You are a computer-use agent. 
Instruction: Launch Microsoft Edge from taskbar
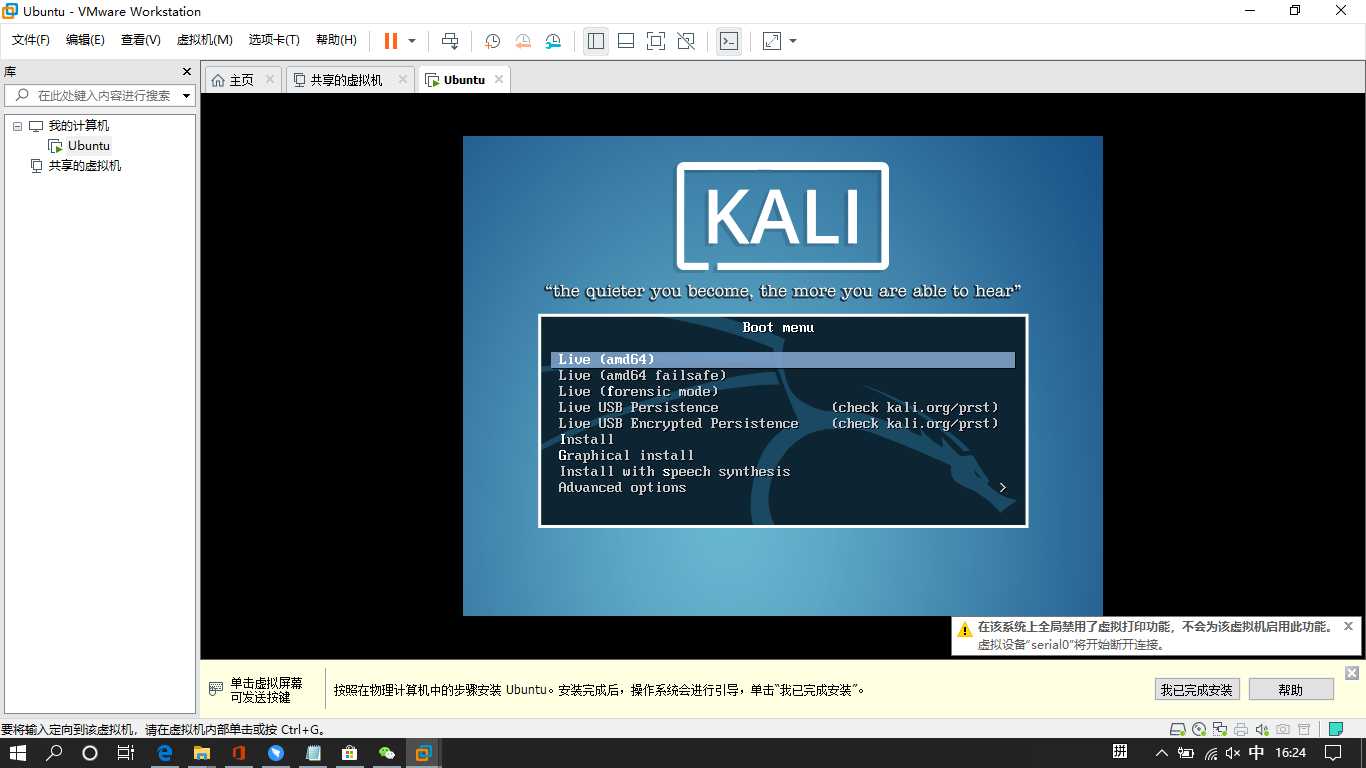[165, 753]
